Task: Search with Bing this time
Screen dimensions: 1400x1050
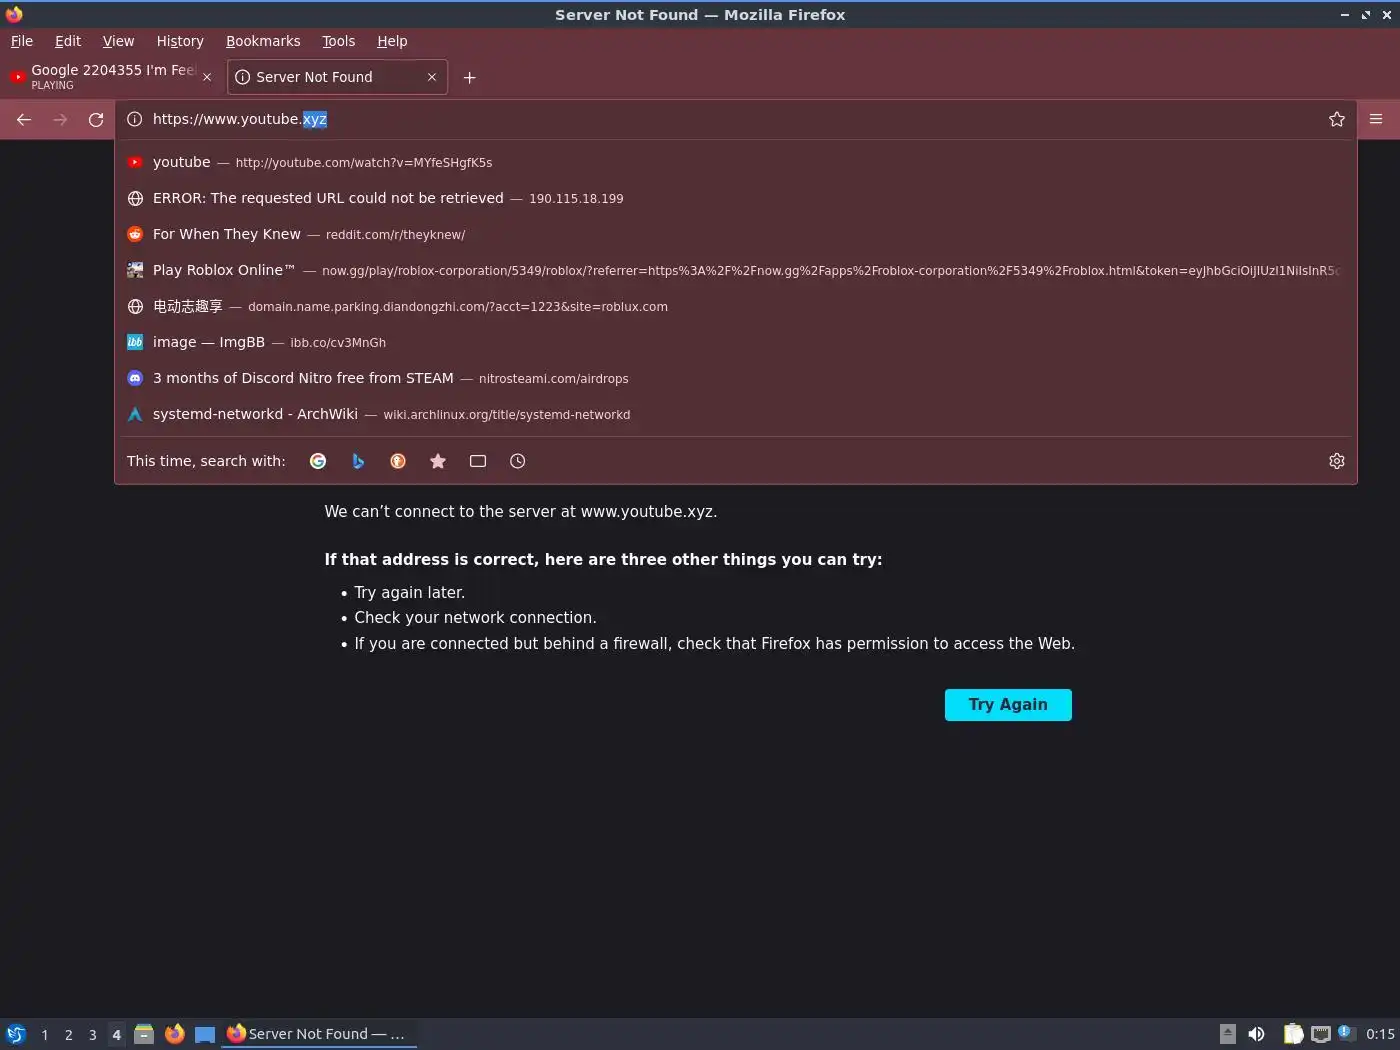Action: click(358, 461)
